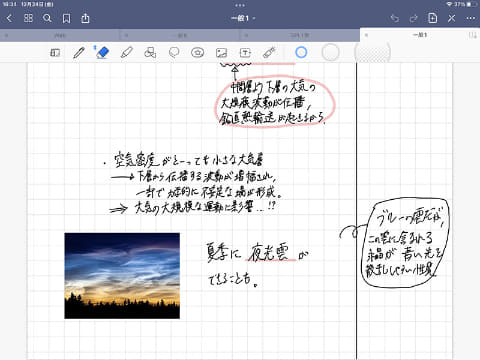Select the Highlighter tool
This screenshot has height=360, width=480.
coord(127,53)
